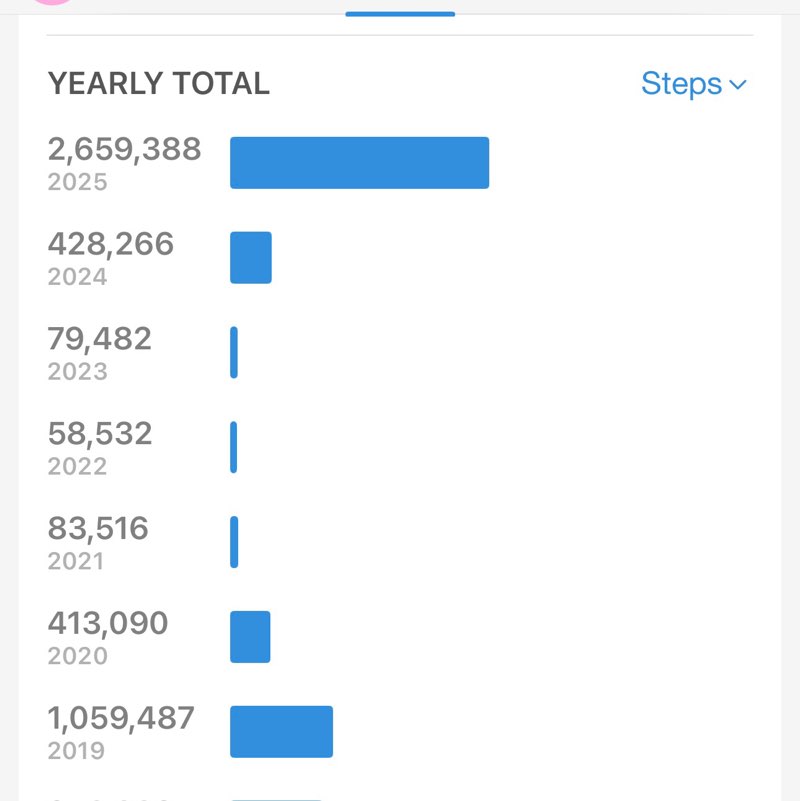This screenshot has width=800, height=801.
Task: Click the 2019 steps bar
Action: (281, 732)
